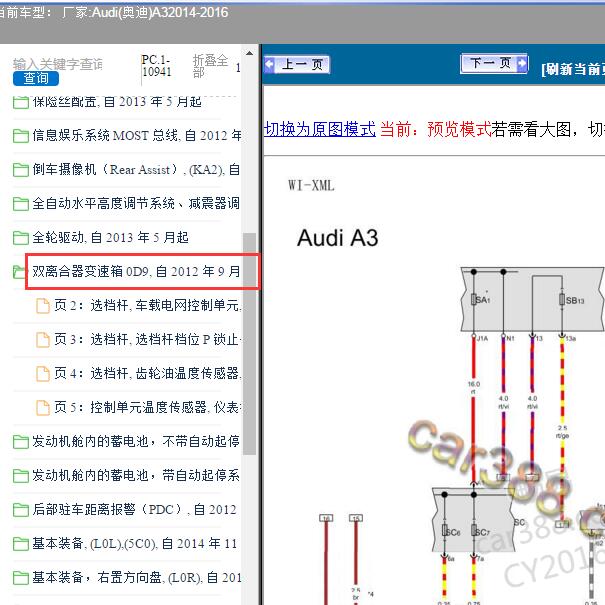This screenshot has height=605, width=605.
Task: Click 折叠全部 to collapse all folders
Action: pyautogui.click(x=210, y=66)
